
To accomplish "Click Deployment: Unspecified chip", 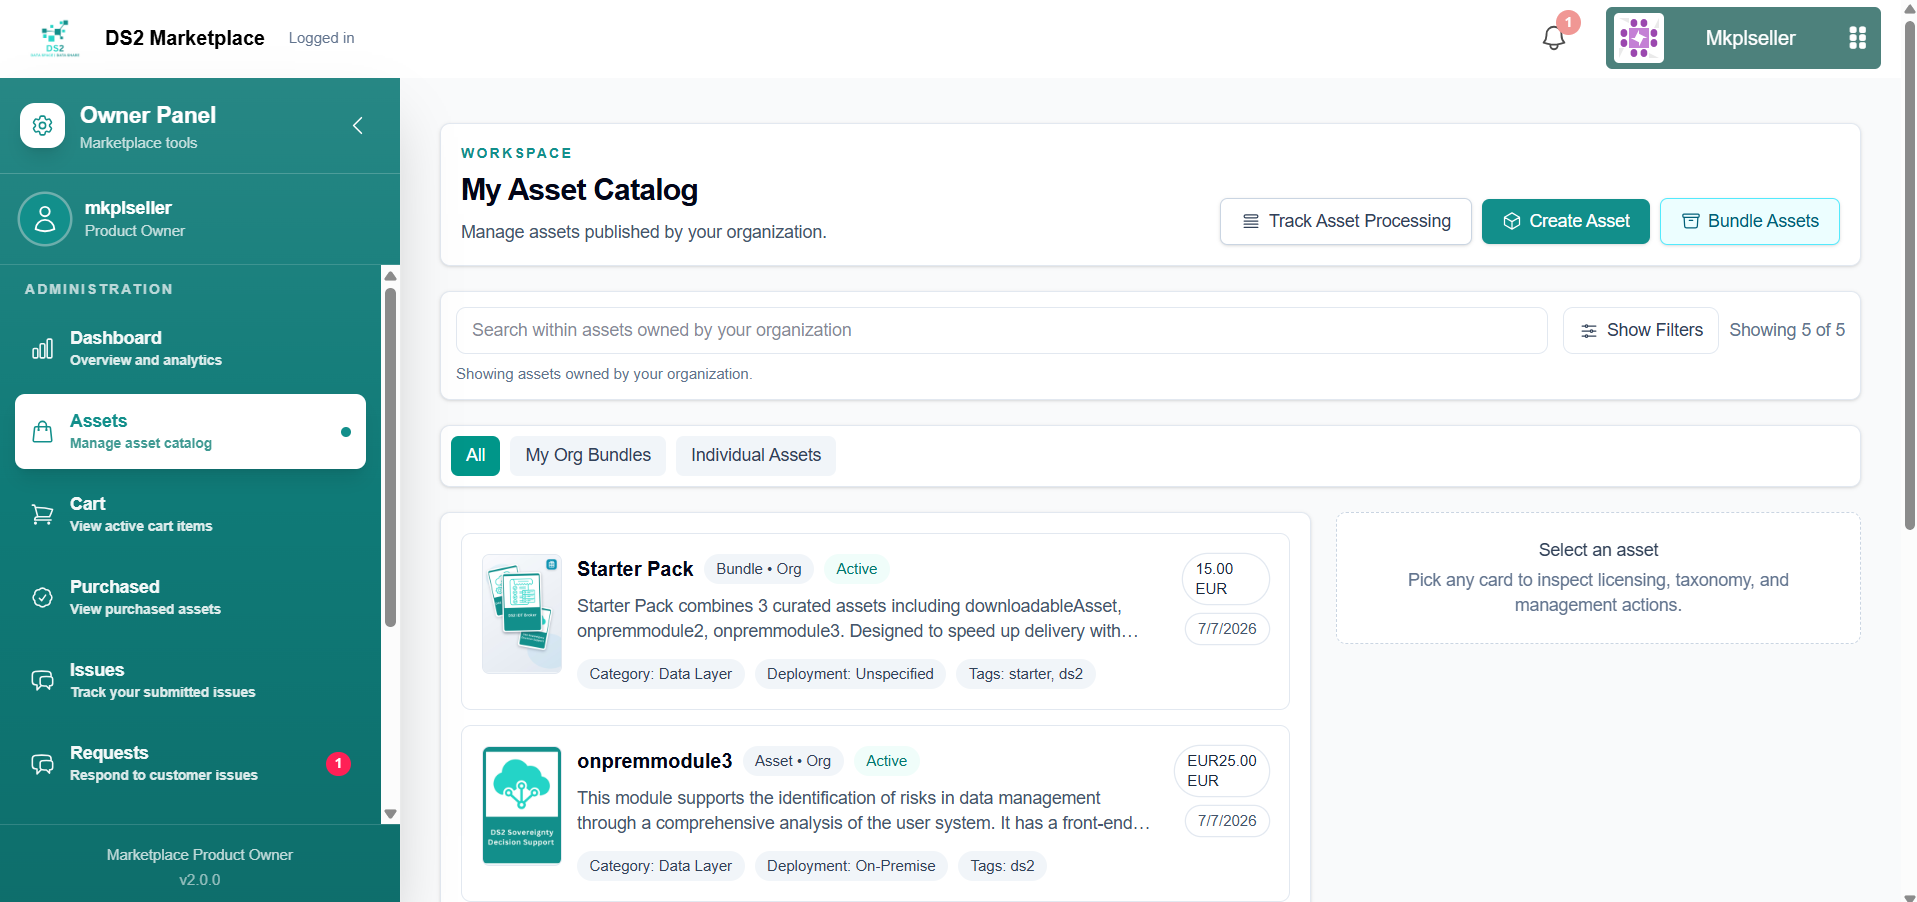I will [x=850, y=674].
